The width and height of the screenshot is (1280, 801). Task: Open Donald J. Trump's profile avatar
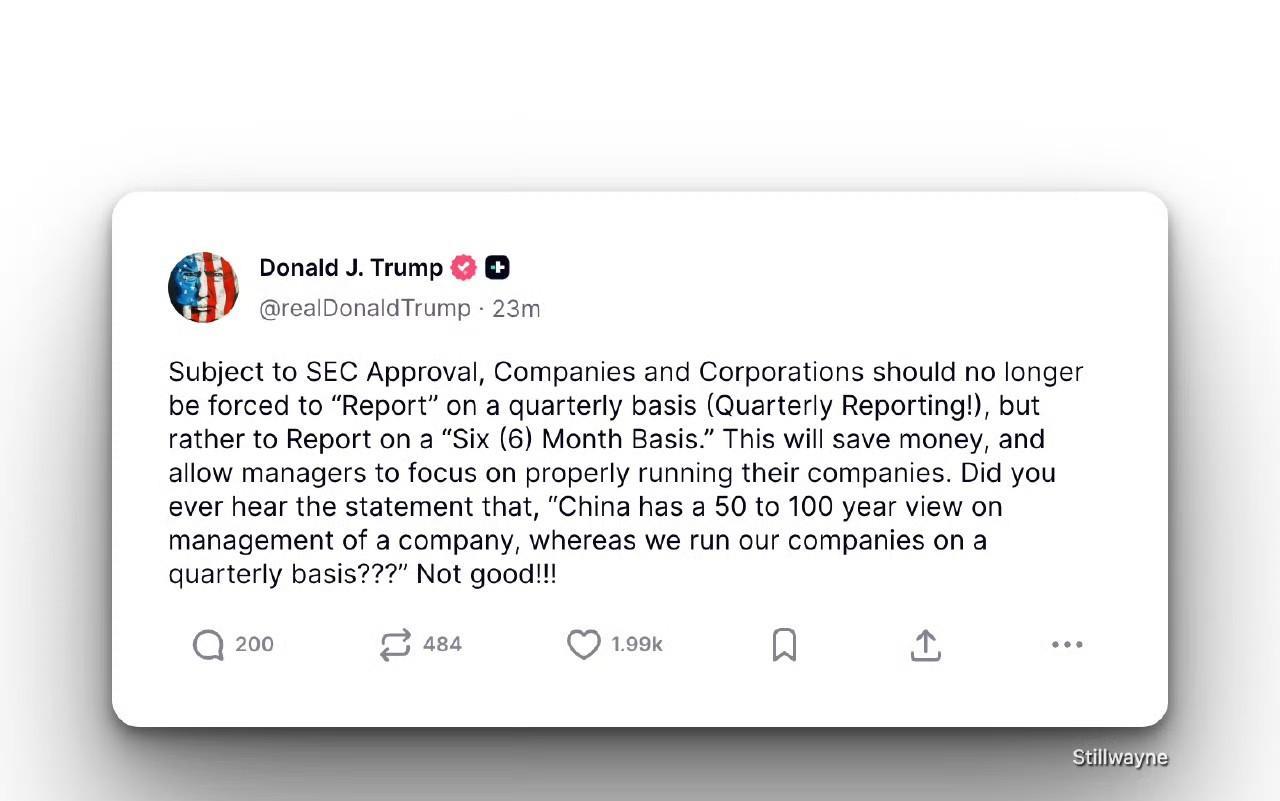[203, 288]
